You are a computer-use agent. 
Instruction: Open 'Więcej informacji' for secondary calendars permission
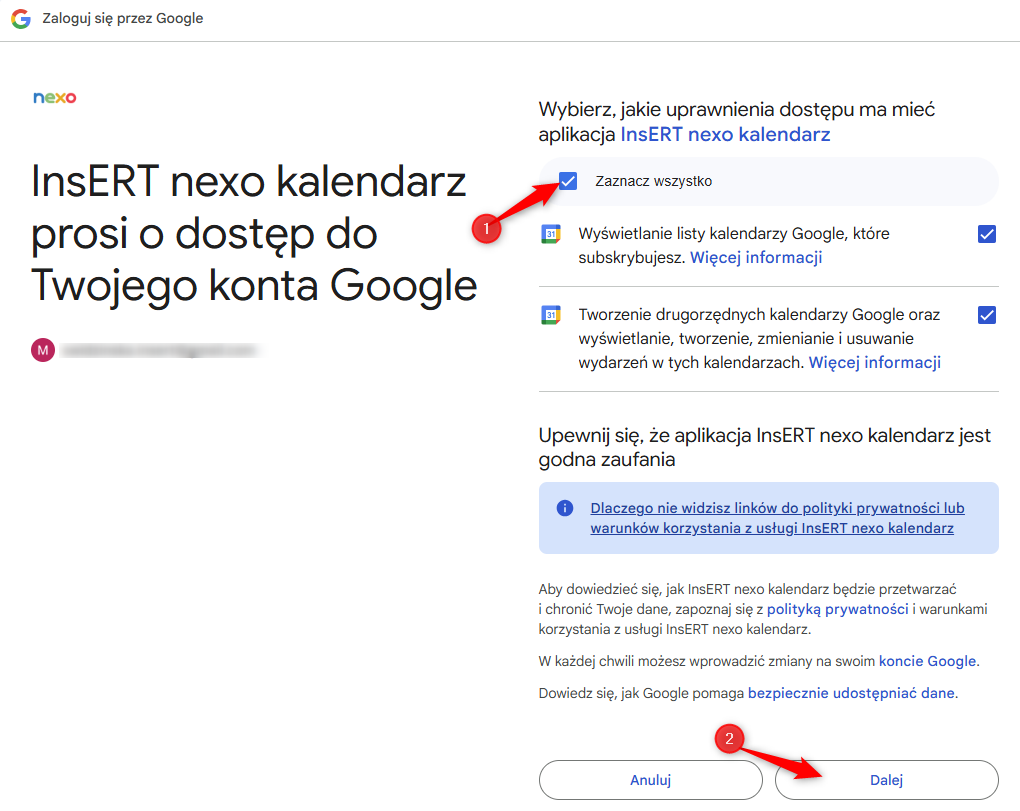pyautogui.click(x=874, y=362)
